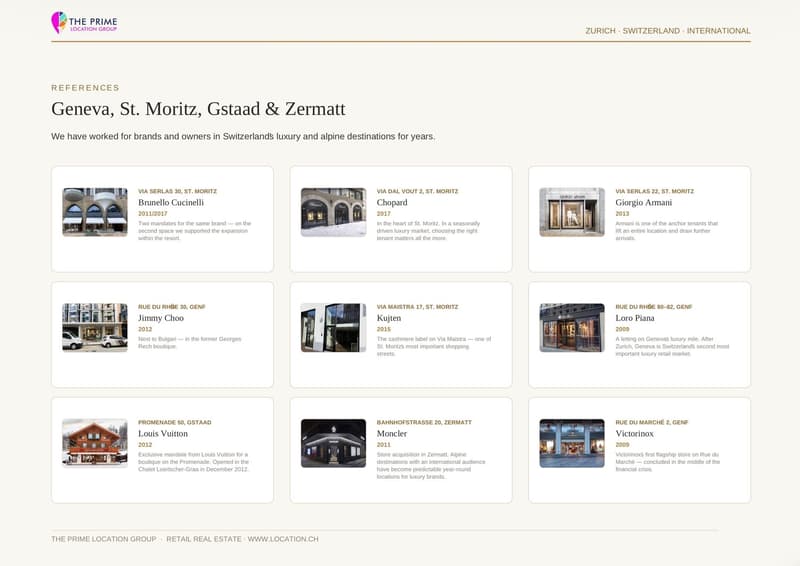The width and height of the screenshot is (800, 566).
Task: Click the address Bahnhofstrasse 20, Zermatt
Action: pos(424,423)
